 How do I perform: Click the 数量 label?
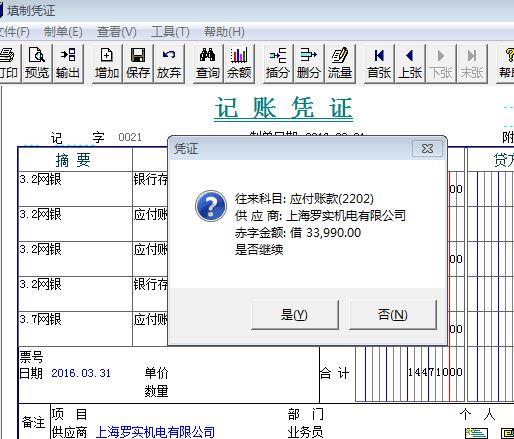pyautogui.click(x=156, y=391)
